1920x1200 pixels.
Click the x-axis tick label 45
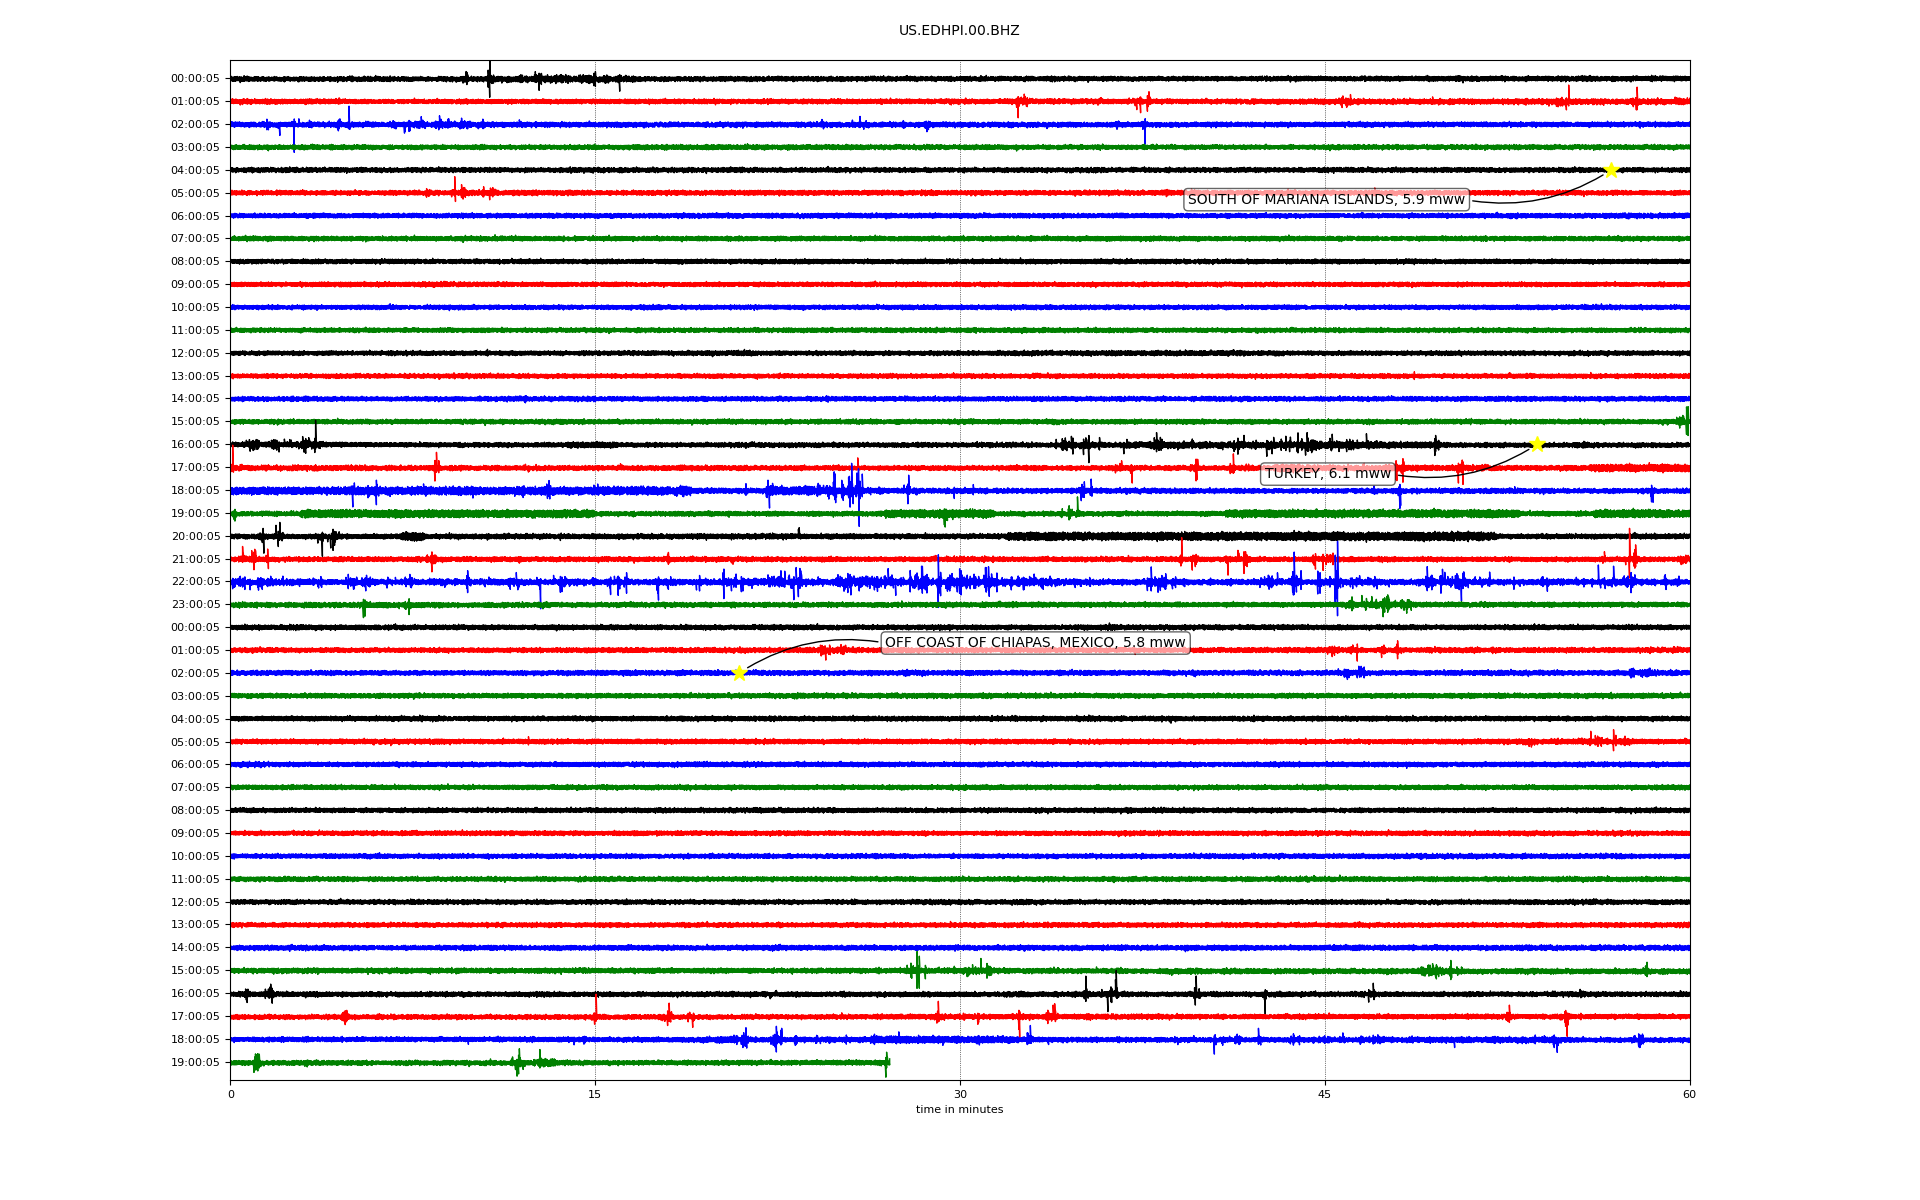1325,1094
